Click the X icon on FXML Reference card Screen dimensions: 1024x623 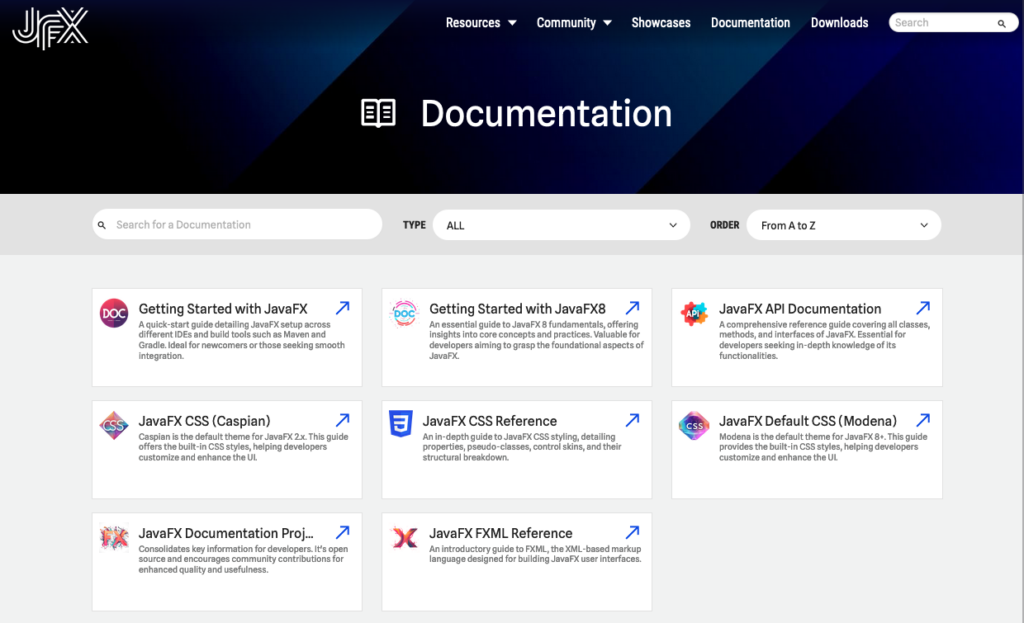pos(404,538)
